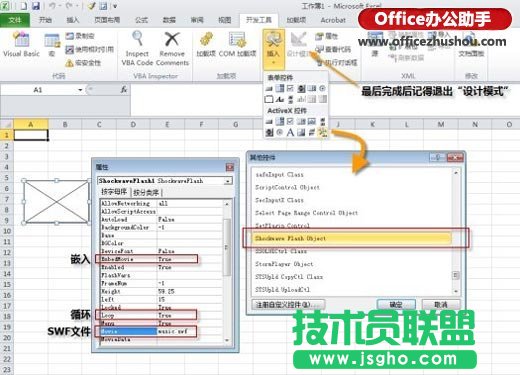This screenshot has height=375, width=520.
Task: Insert form control label Aa
Action: tap(280, 99)
